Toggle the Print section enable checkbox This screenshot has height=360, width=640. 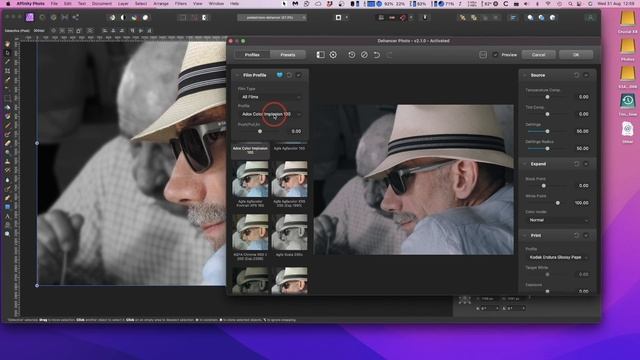[586, 236]
